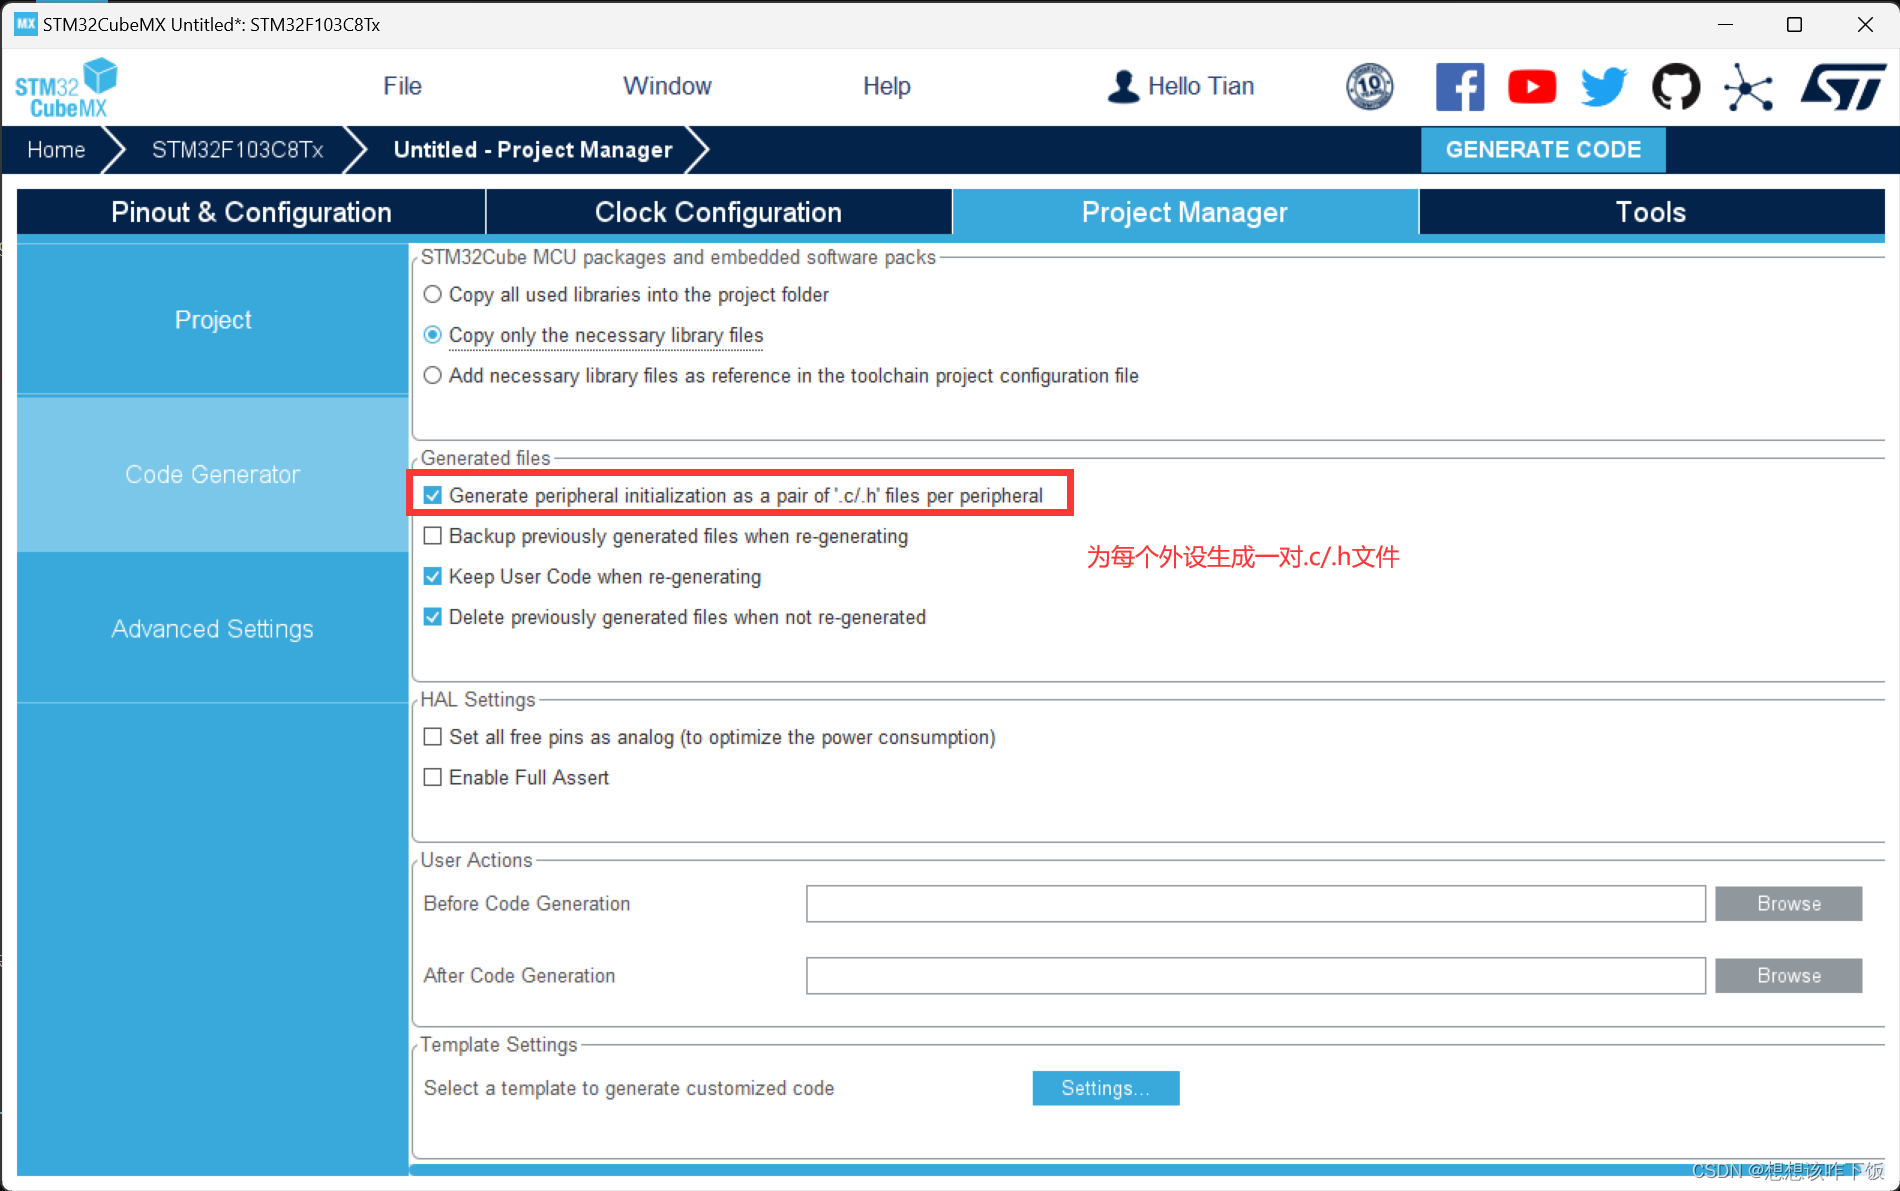Image resolution: width=1900 pixels, height=1191 pixels.
Task: Click the STM32CubeMX logo icon
Action: [x=66, y=87]
